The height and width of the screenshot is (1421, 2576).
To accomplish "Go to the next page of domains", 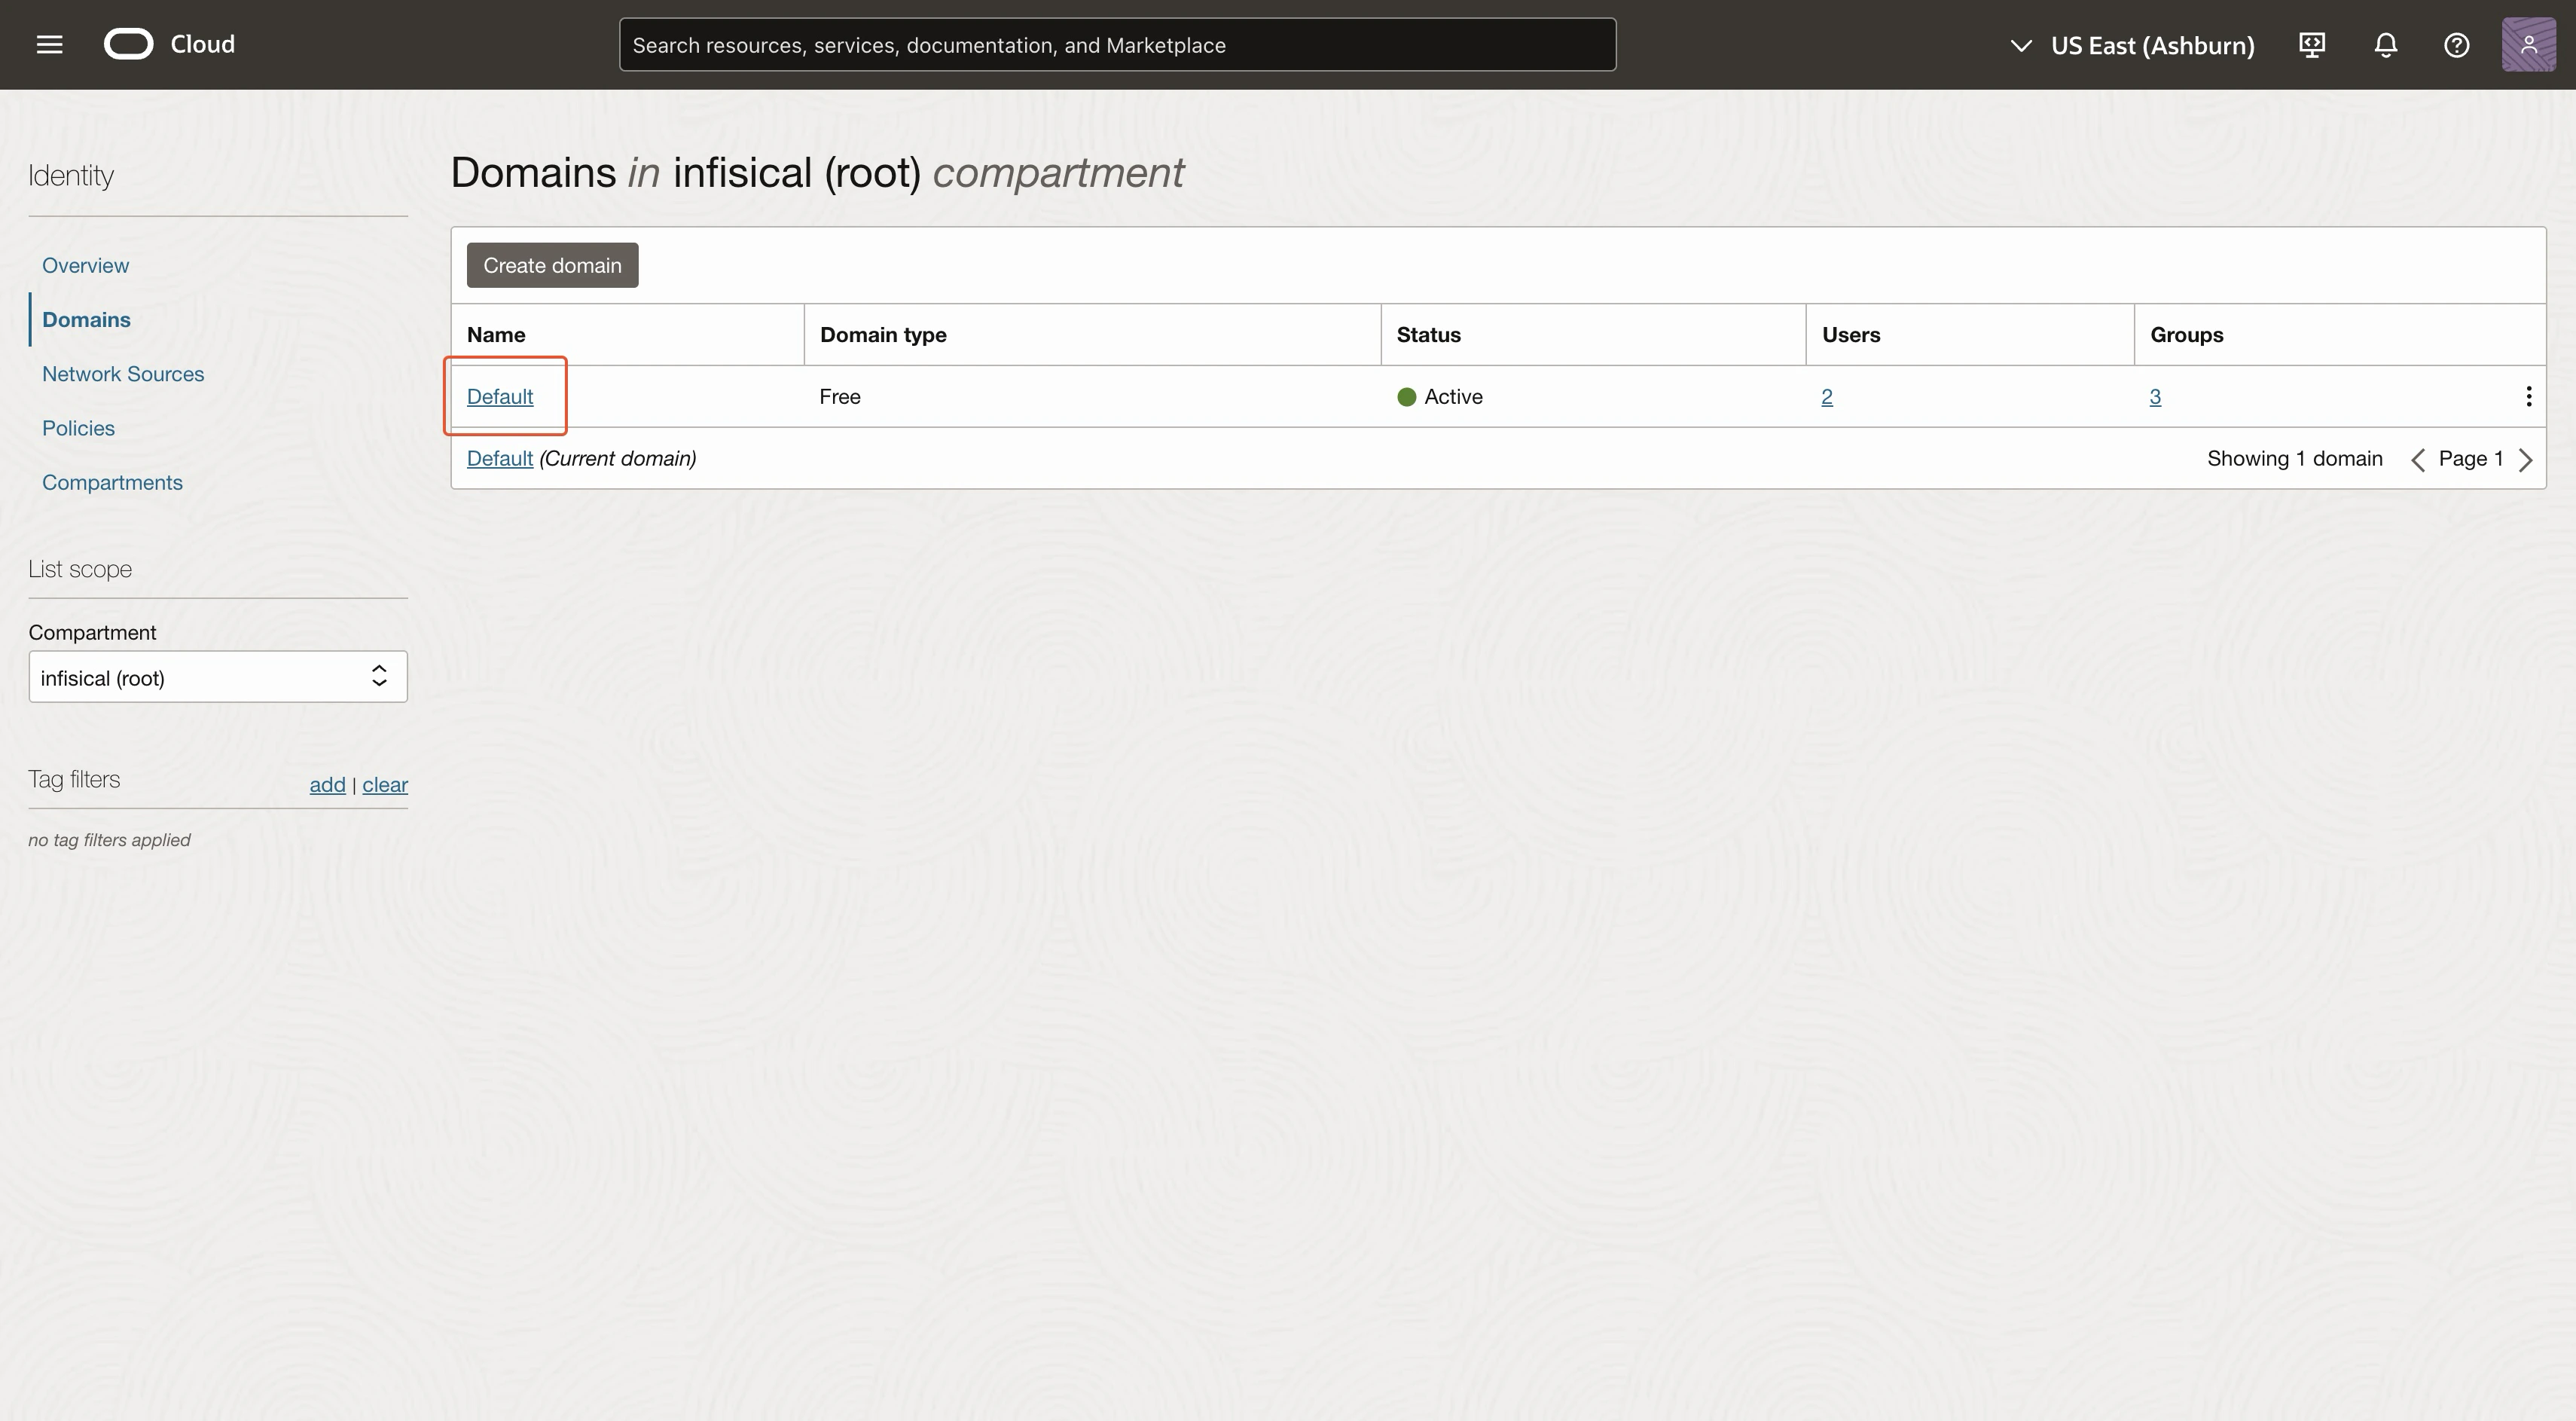I will tap(2526, 459).
